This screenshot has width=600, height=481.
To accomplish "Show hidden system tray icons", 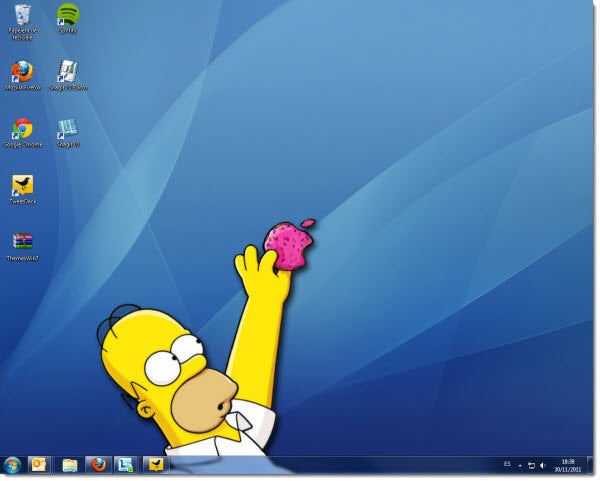I will click(520, 466).
